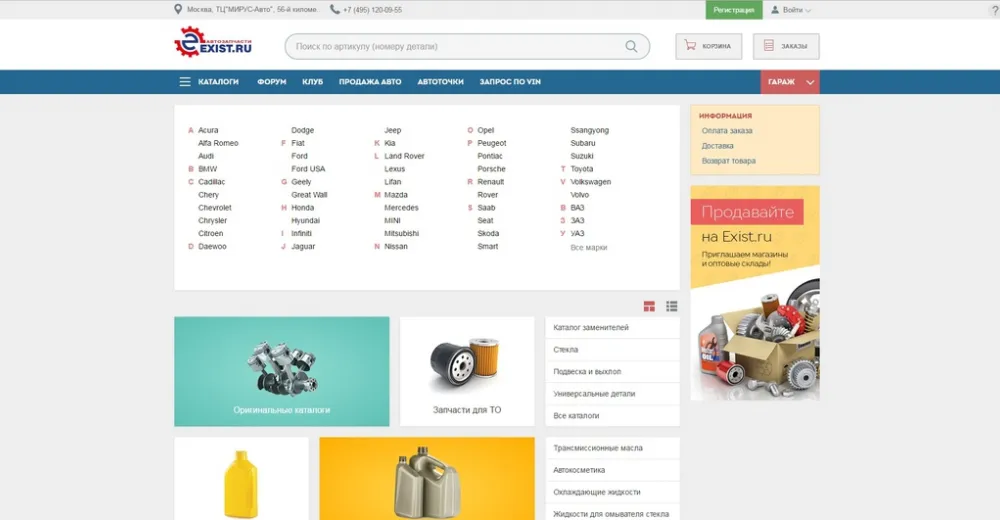Open Все каталоги
The height and width of the screenshot is (520, 1000).
click(612, 415)
